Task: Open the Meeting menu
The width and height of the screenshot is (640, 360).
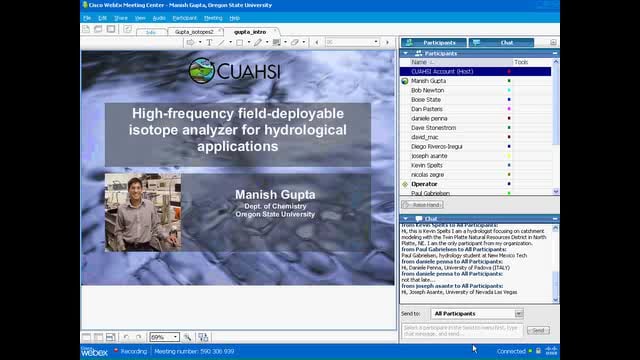Action: click(213, 18)
